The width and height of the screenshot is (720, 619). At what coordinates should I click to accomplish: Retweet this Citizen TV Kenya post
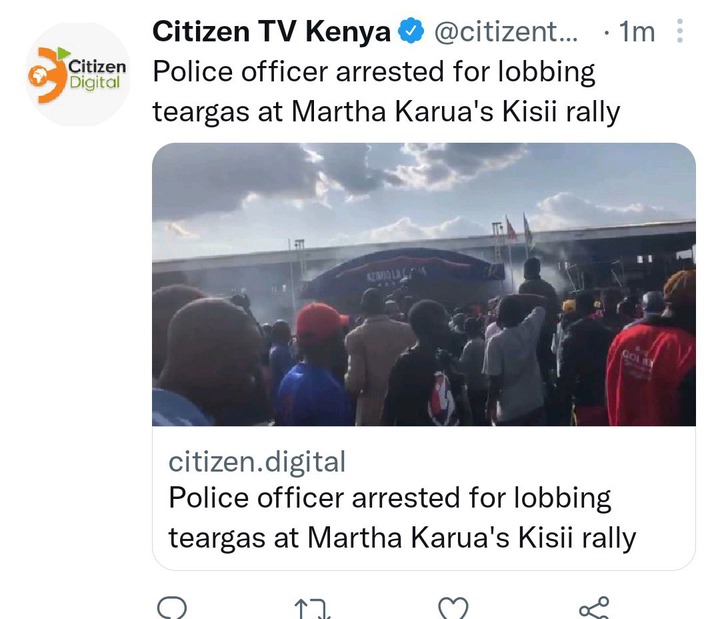click(312, 609)
